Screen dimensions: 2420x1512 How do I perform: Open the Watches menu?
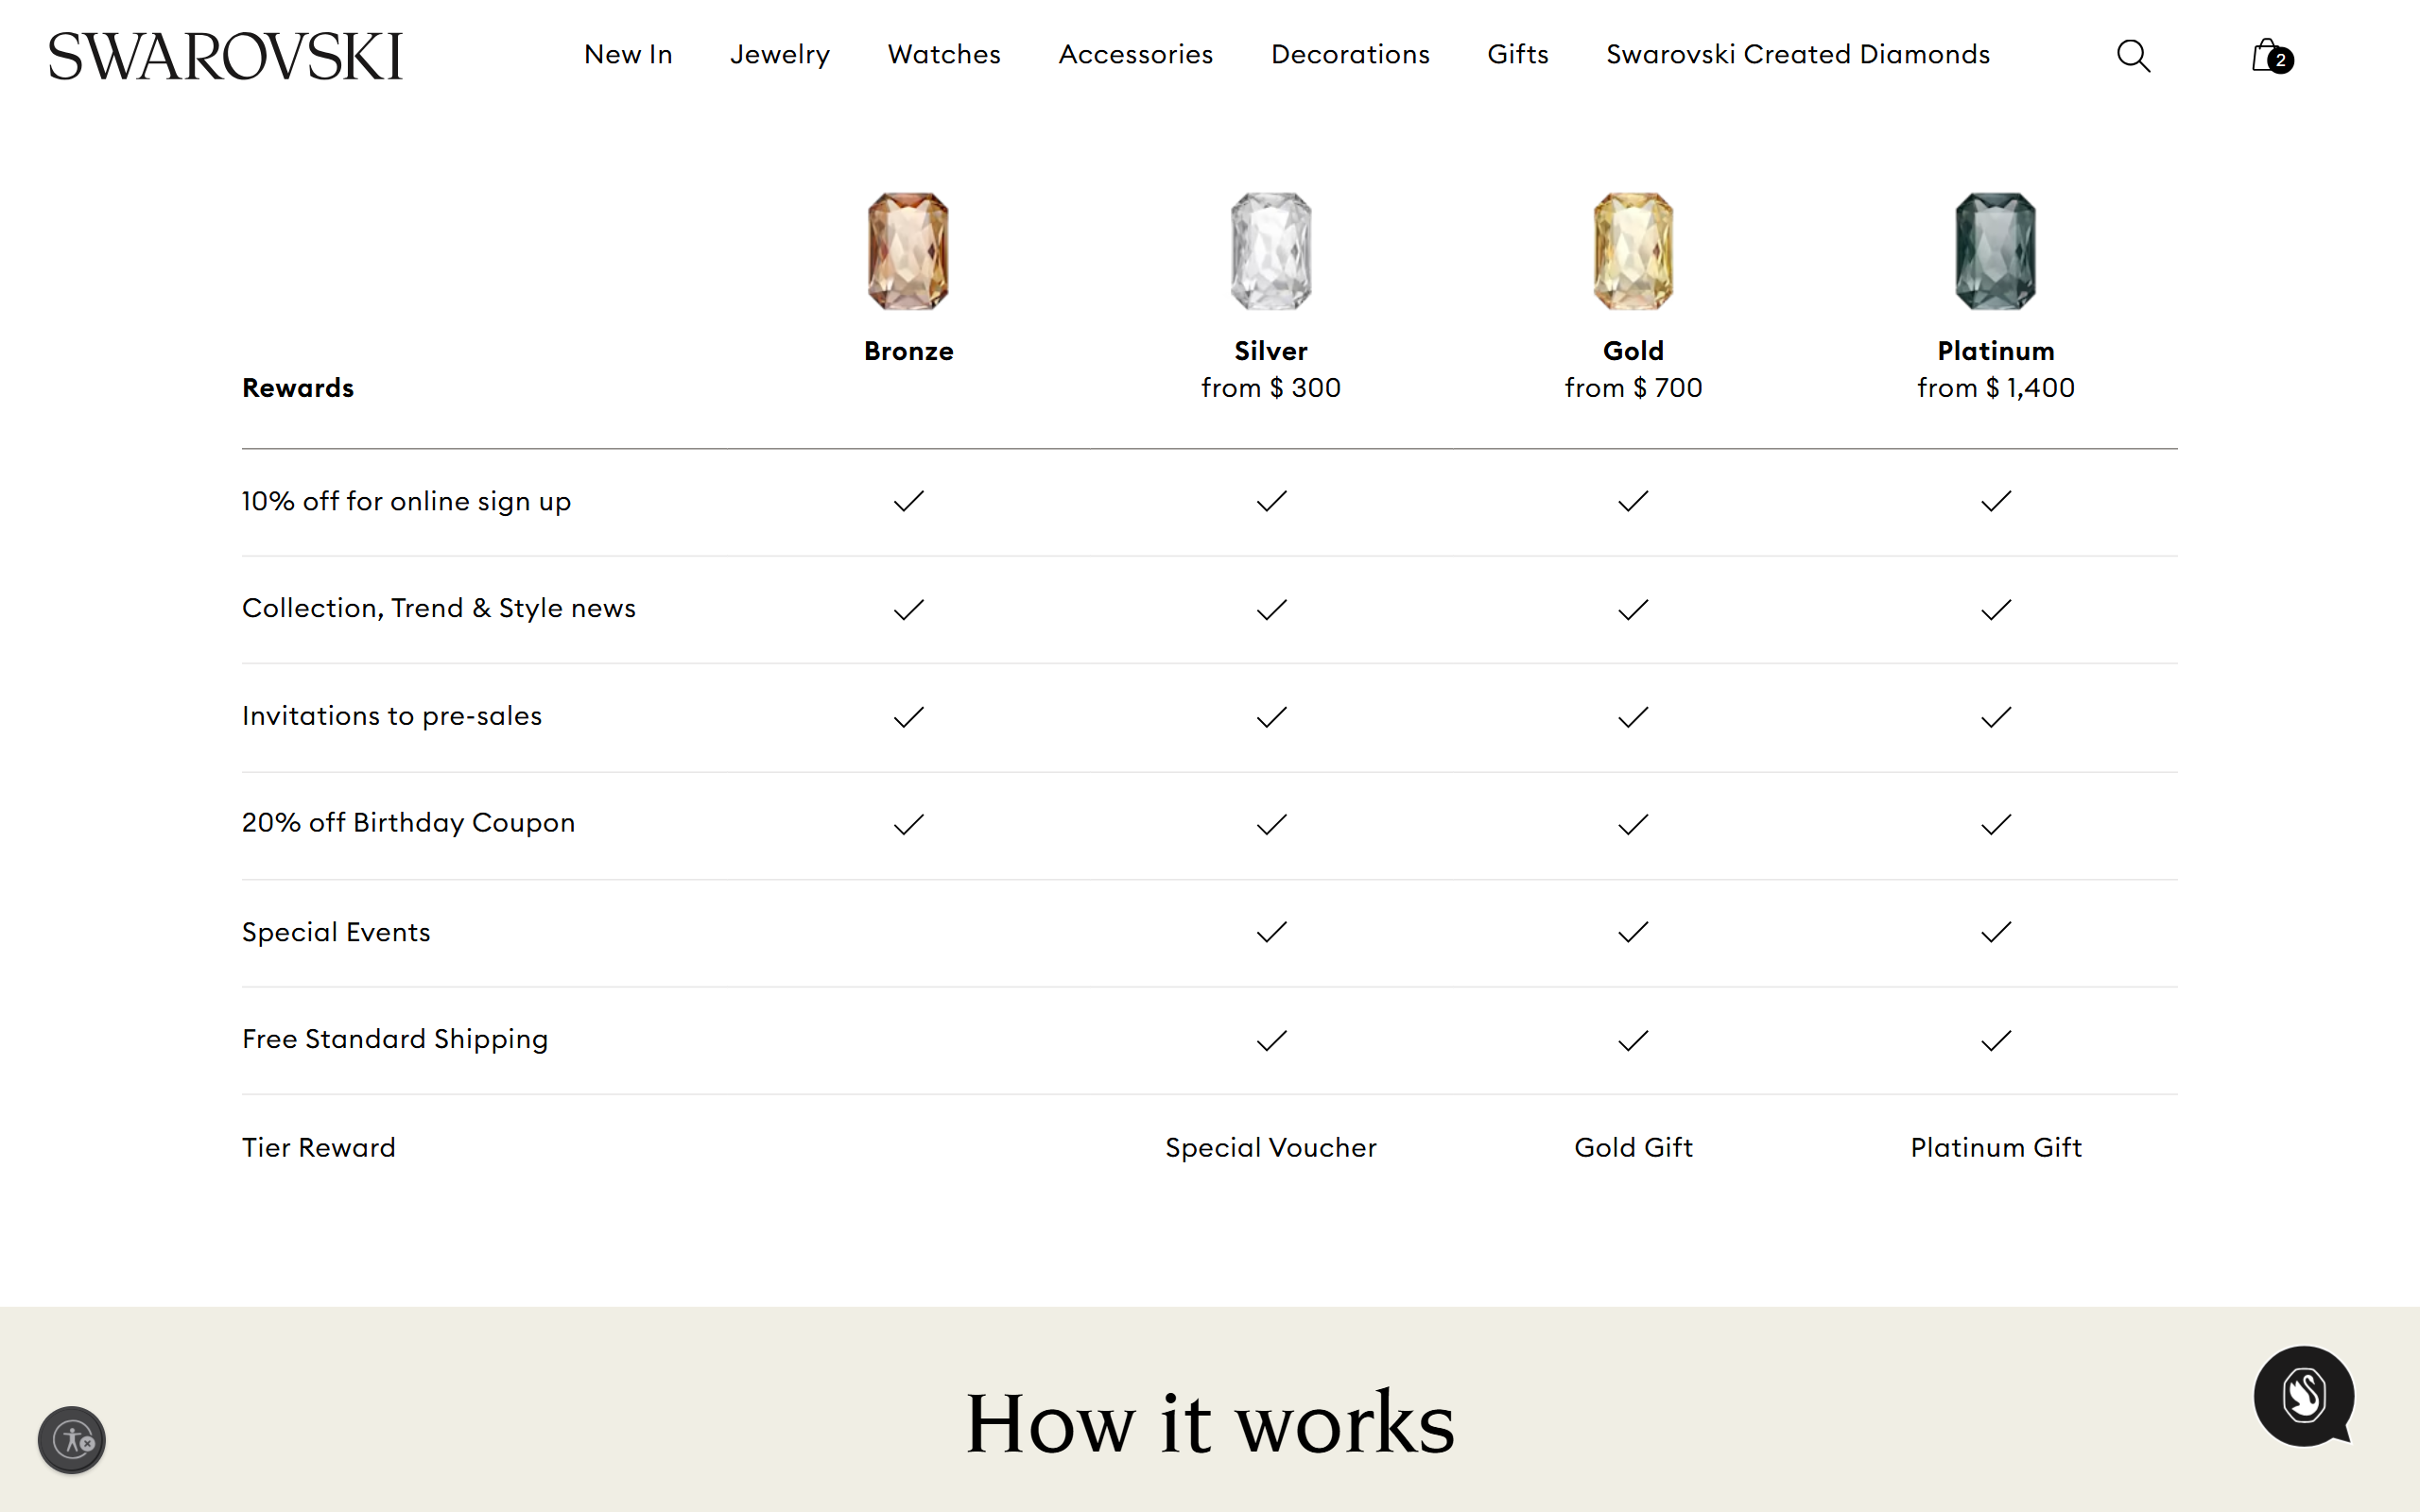coord(944,54)
